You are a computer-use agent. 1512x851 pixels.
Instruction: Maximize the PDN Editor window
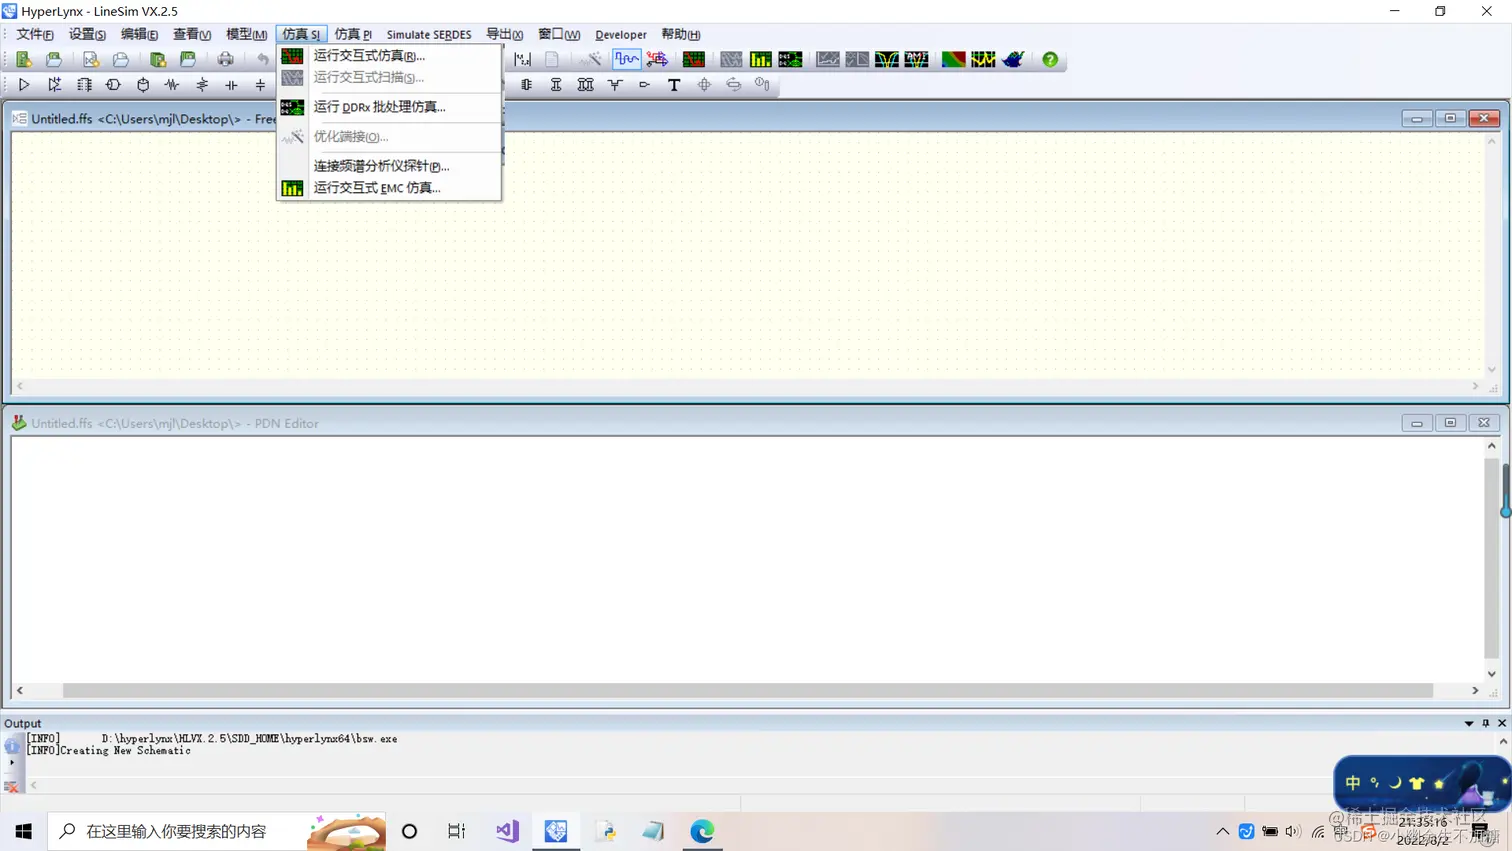point(1450,423)
